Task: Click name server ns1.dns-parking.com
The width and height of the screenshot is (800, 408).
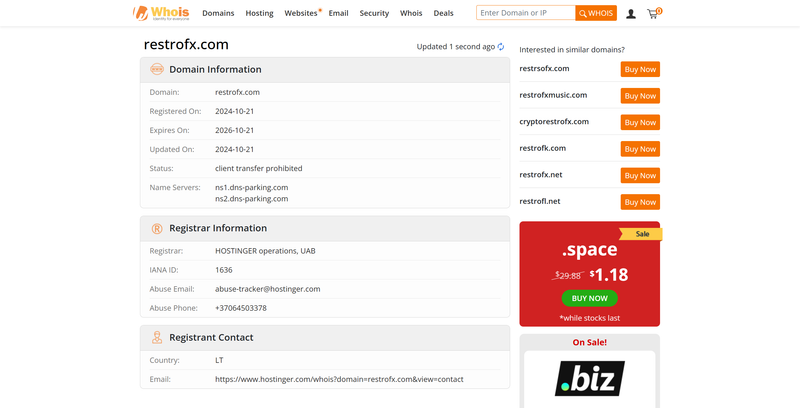Action: click(x=252, y=187)
